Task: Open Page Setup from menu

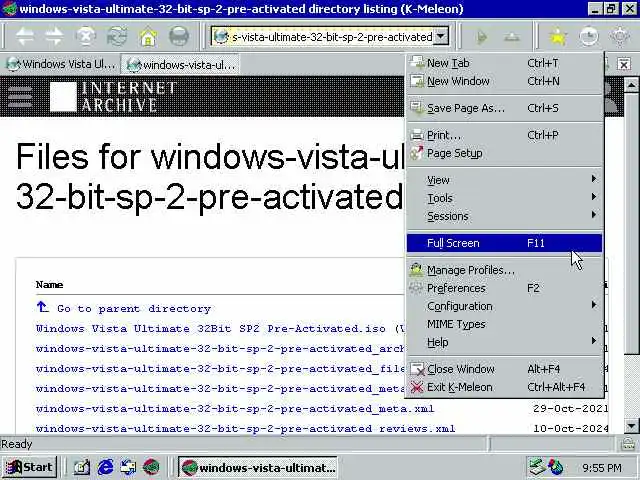Action: click(x=504, y=153)
